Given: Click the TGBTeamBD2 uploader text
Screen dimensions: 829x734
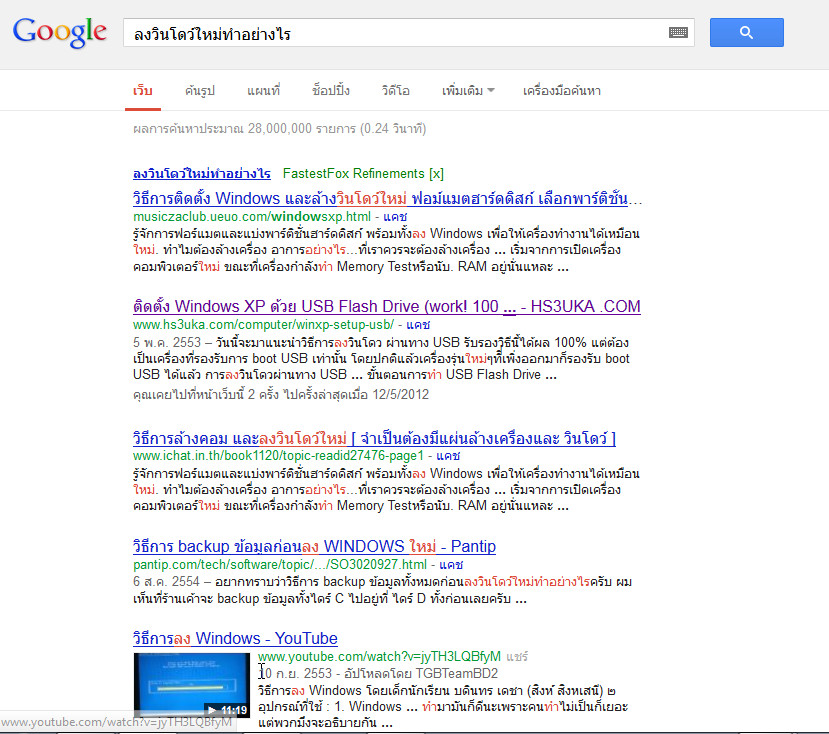Looking at the screenshot, I should coord(457,673).
